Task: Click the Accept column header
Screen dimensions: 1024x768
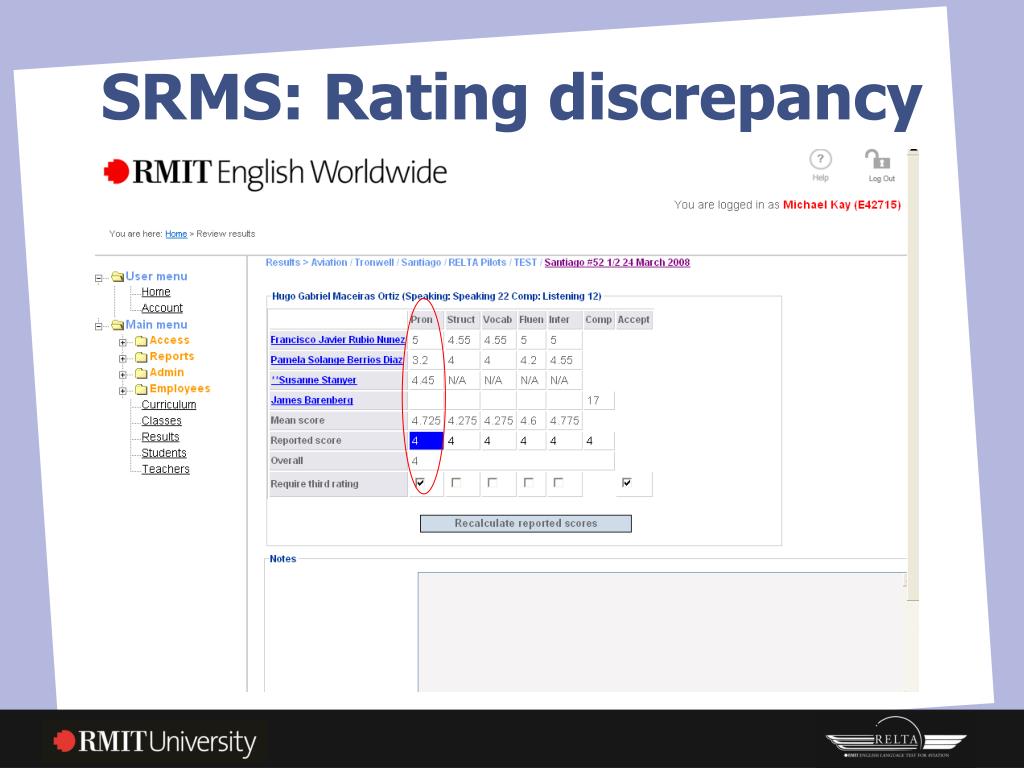Action: (633, 319)
